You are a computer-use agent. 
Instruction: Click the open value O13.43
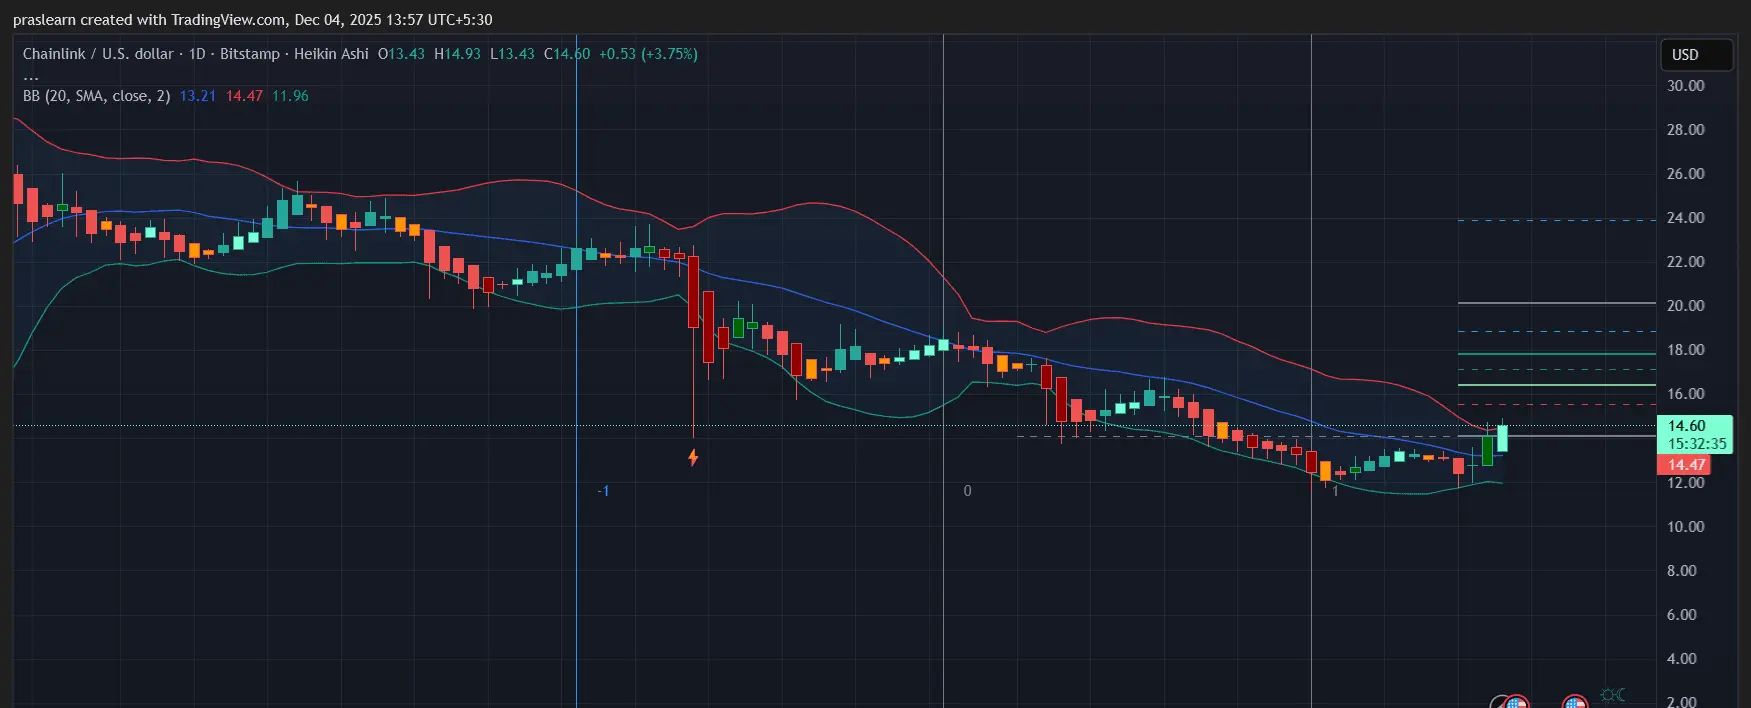(x=401, y=54)
